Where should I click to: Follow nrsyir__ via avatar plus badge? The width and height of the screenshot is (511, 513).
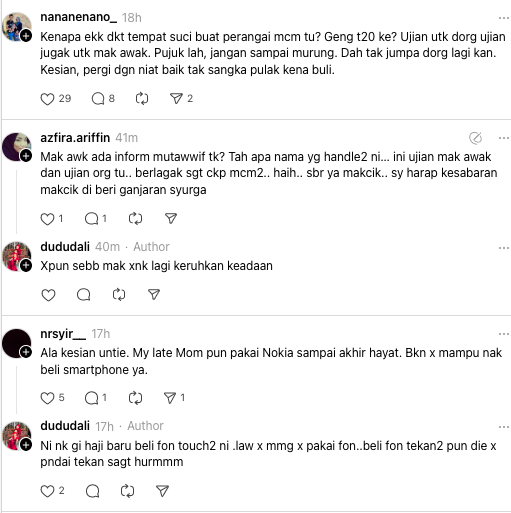26,352
